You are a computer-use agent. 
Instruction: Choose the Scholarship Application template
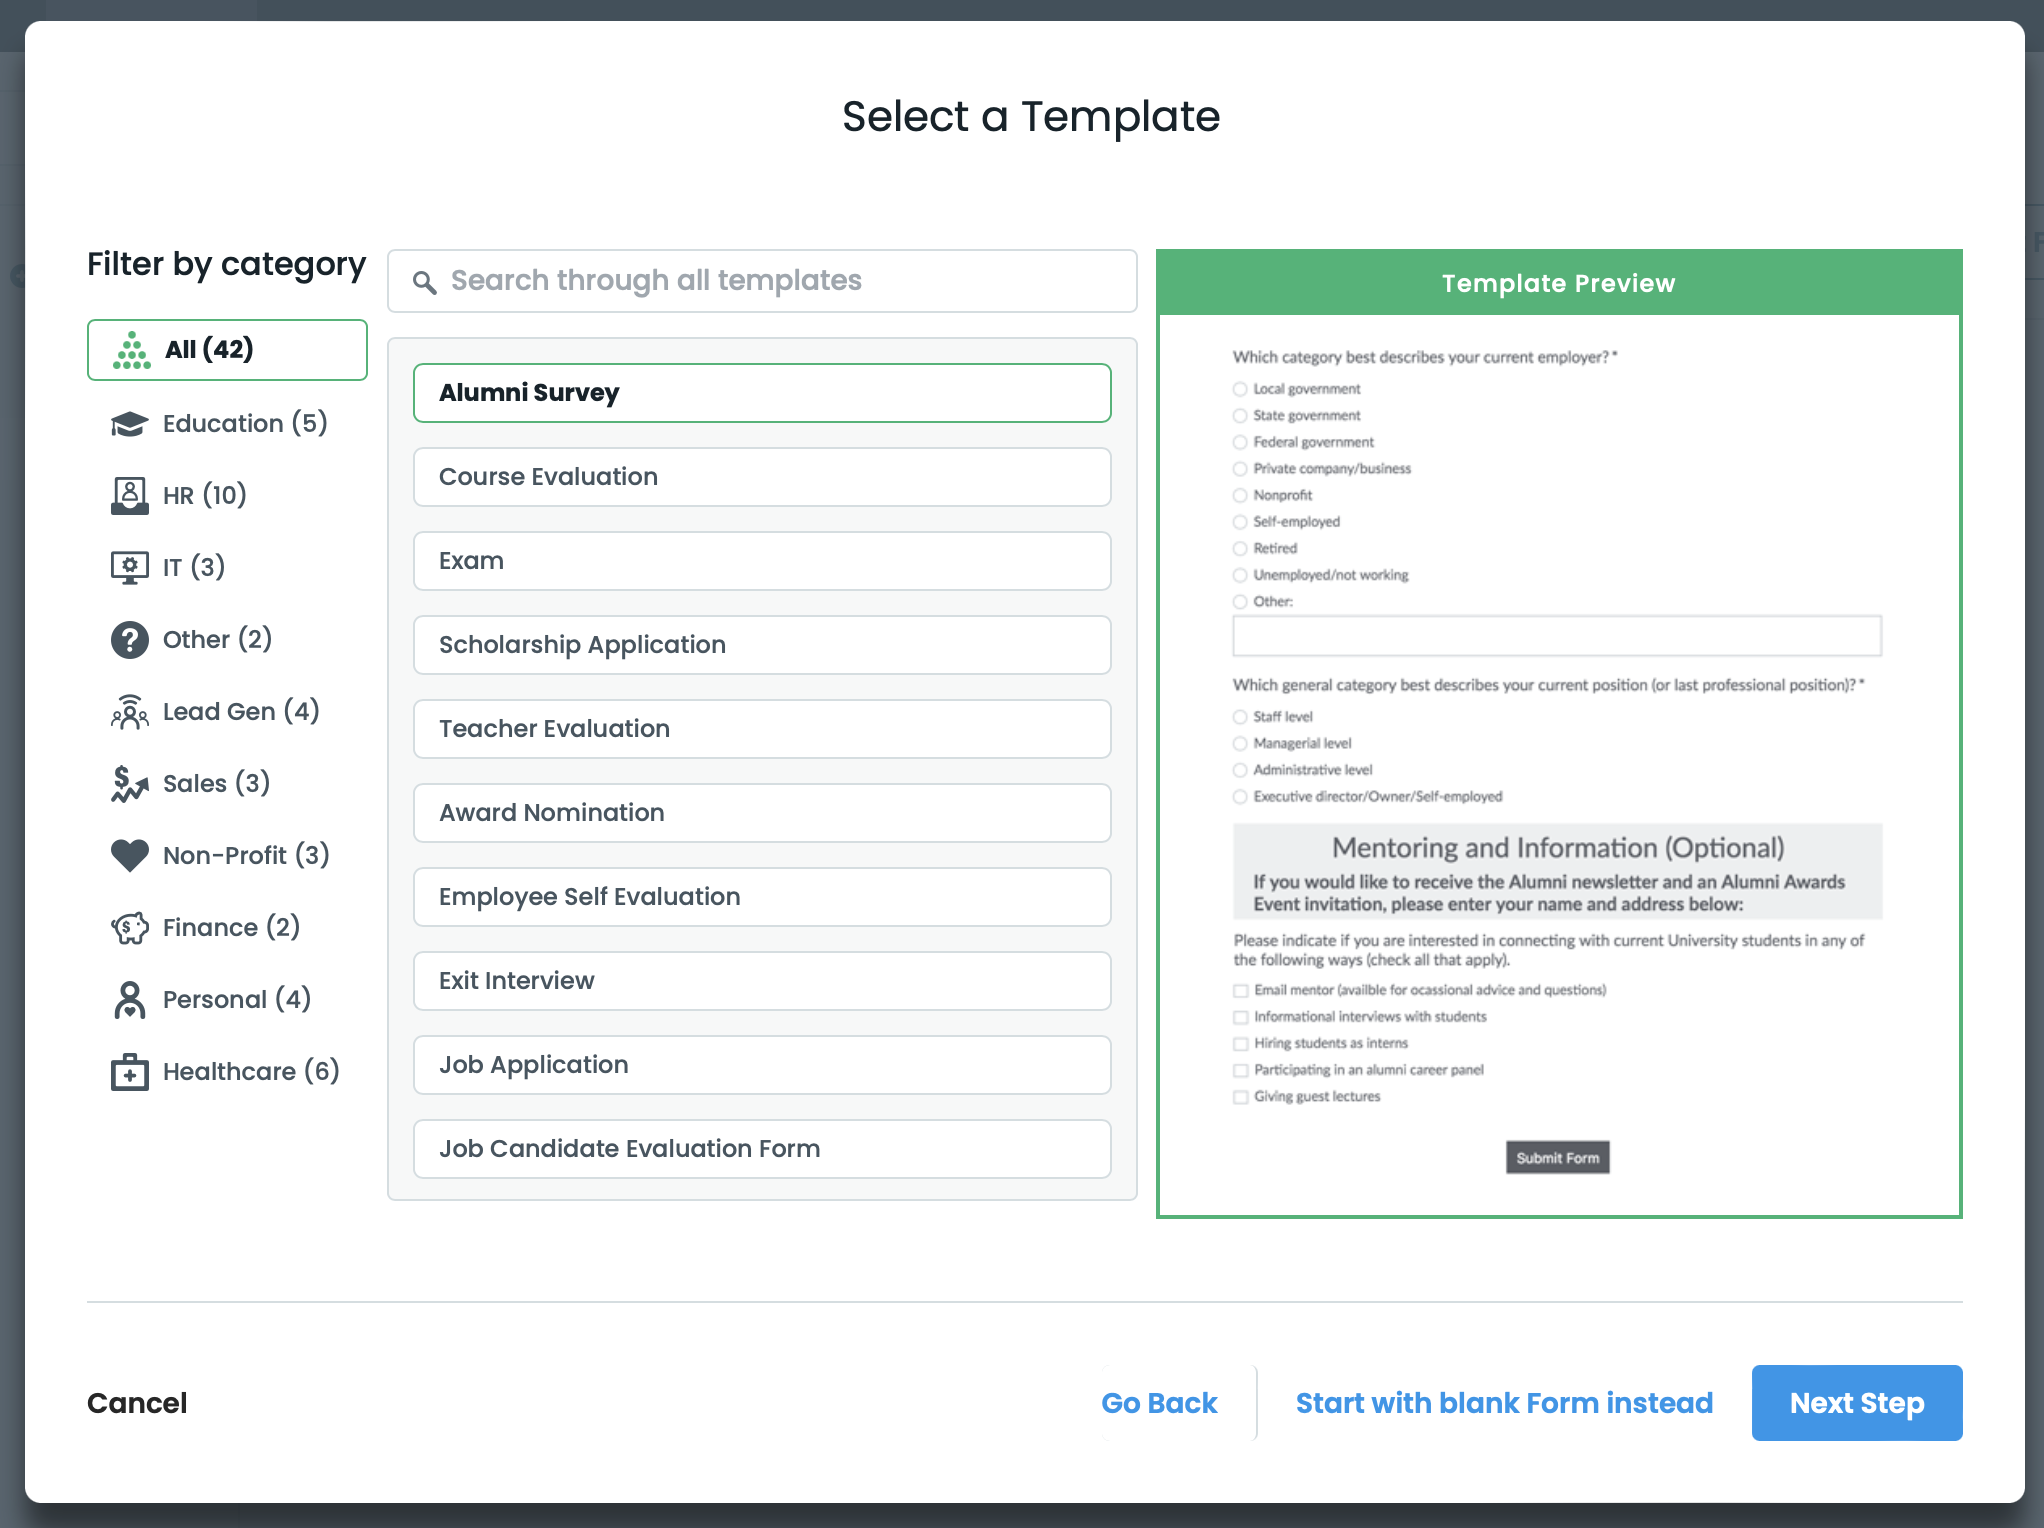tap(761, 645)
